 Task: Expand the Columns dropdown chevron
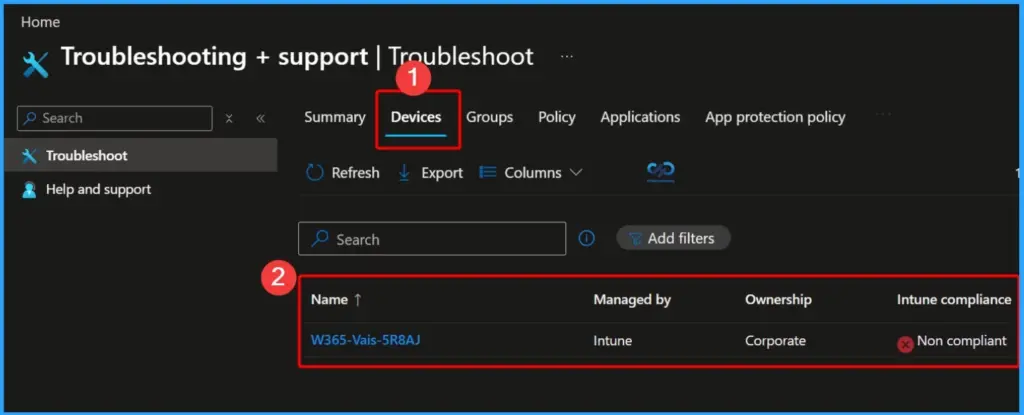(x=575, y=173)
